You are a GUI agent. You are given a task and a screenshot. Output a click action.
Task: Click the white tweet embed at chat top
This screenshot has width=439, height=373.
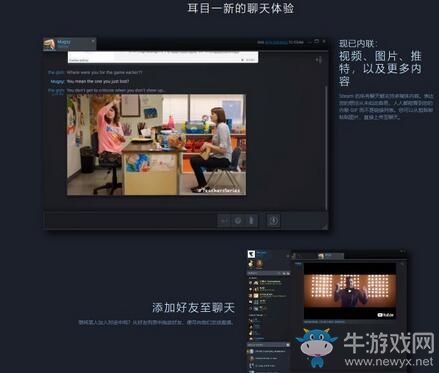tap(163, 57)
